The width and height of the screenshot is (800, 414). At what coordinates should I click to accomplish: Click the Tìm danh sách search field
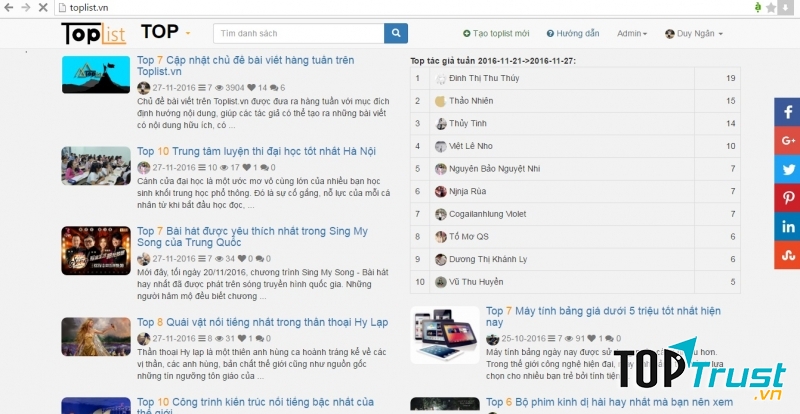[298, 33]
